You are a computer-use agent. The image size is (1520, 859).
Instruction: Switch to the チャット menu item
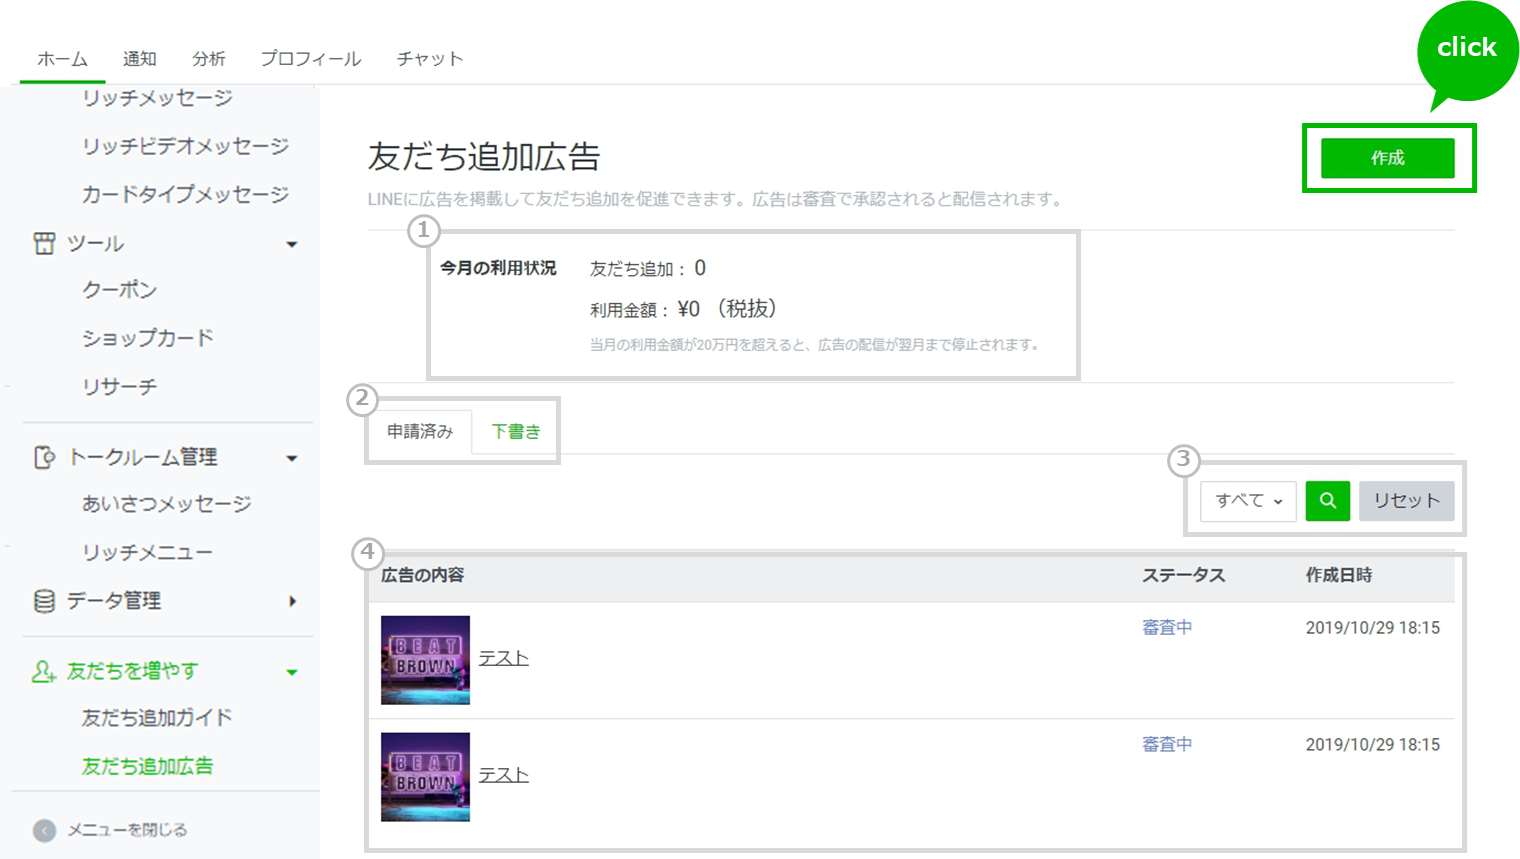click(430, 59)
